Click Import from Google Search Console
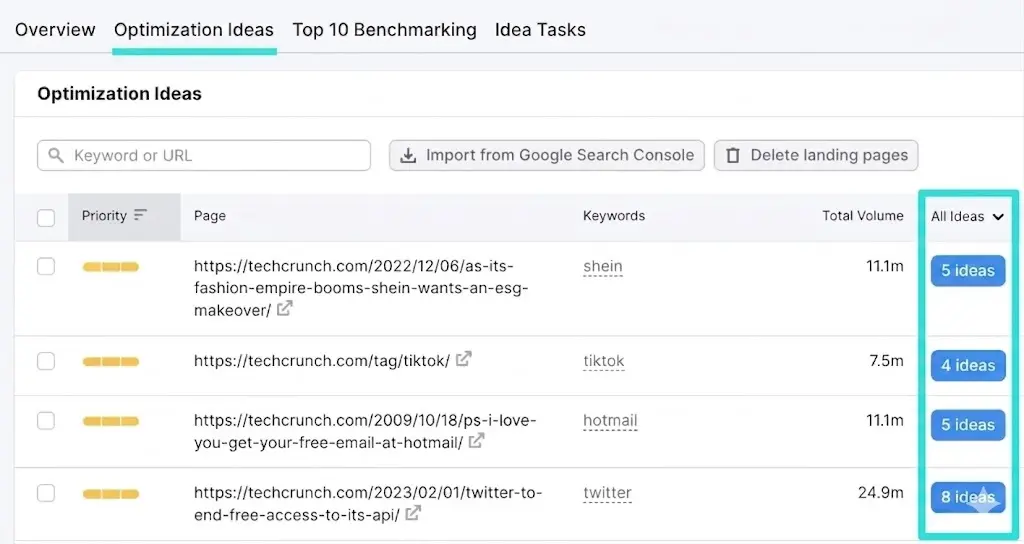The image size is (1024, 544). click(547, 155)
